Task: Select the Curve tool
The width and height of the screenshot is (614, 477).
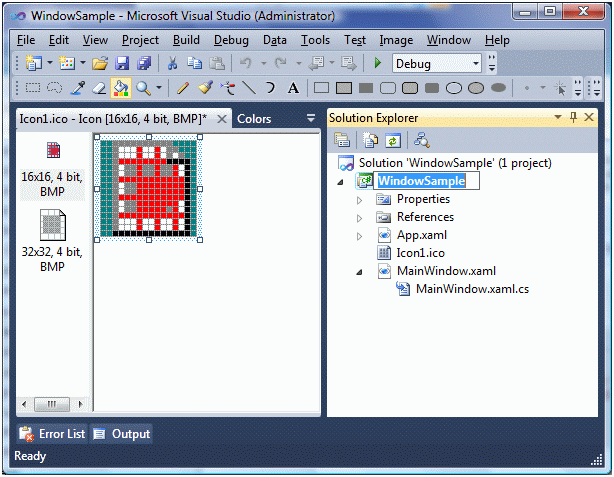Action: pyautogui.click(x=270, y=88)
